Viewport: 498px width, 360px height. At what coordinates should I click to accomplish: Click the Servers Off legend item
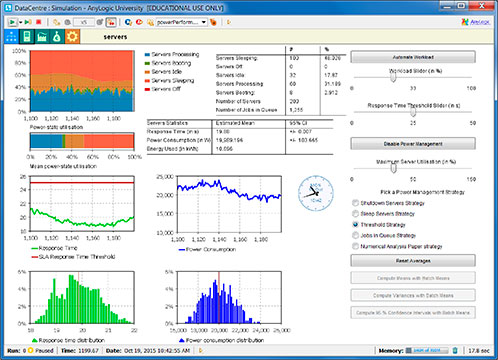(163, 89)
